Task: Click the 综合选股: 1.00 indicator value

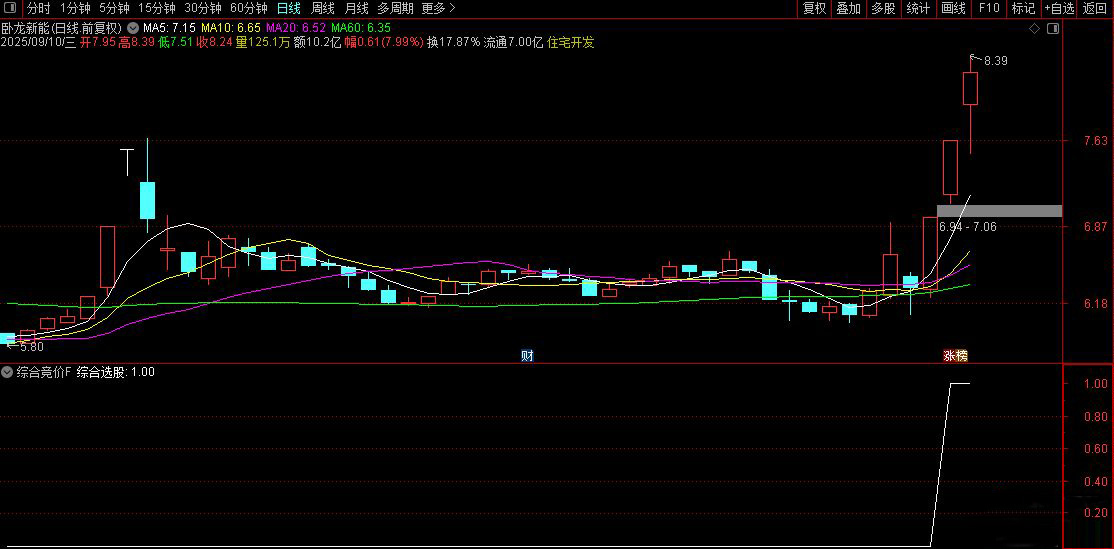Action: pyautogui.click(x=115, y=371)
